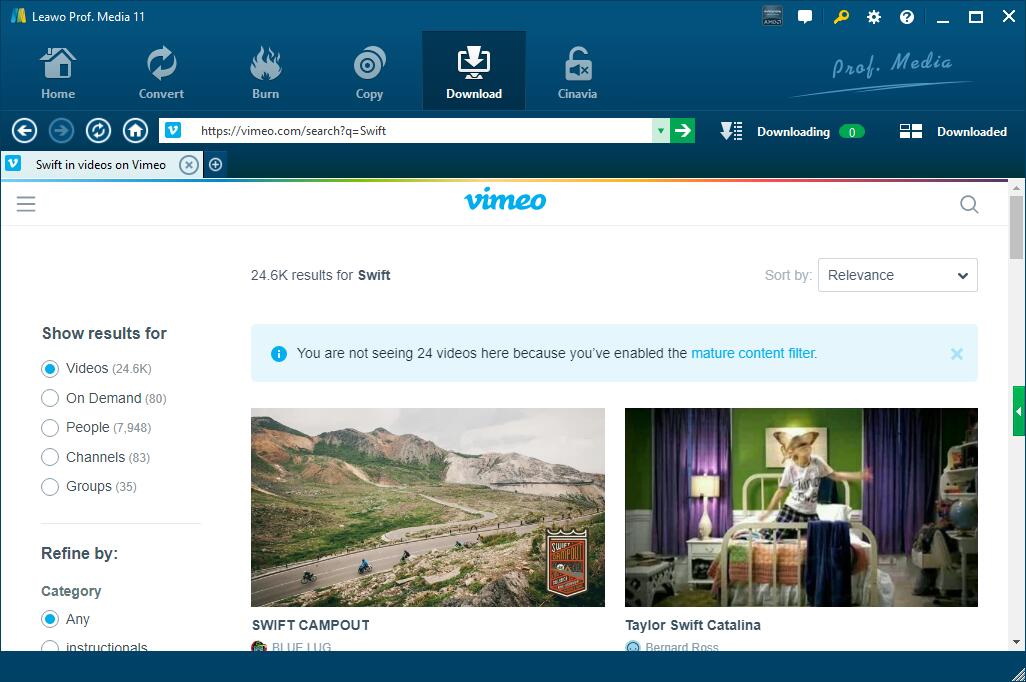Image resolution: width=1026 pixels, height=682 pixels.
Task: Open the SWIFT CAMPOUT video thumbnail
Action: tap(427, 506)
